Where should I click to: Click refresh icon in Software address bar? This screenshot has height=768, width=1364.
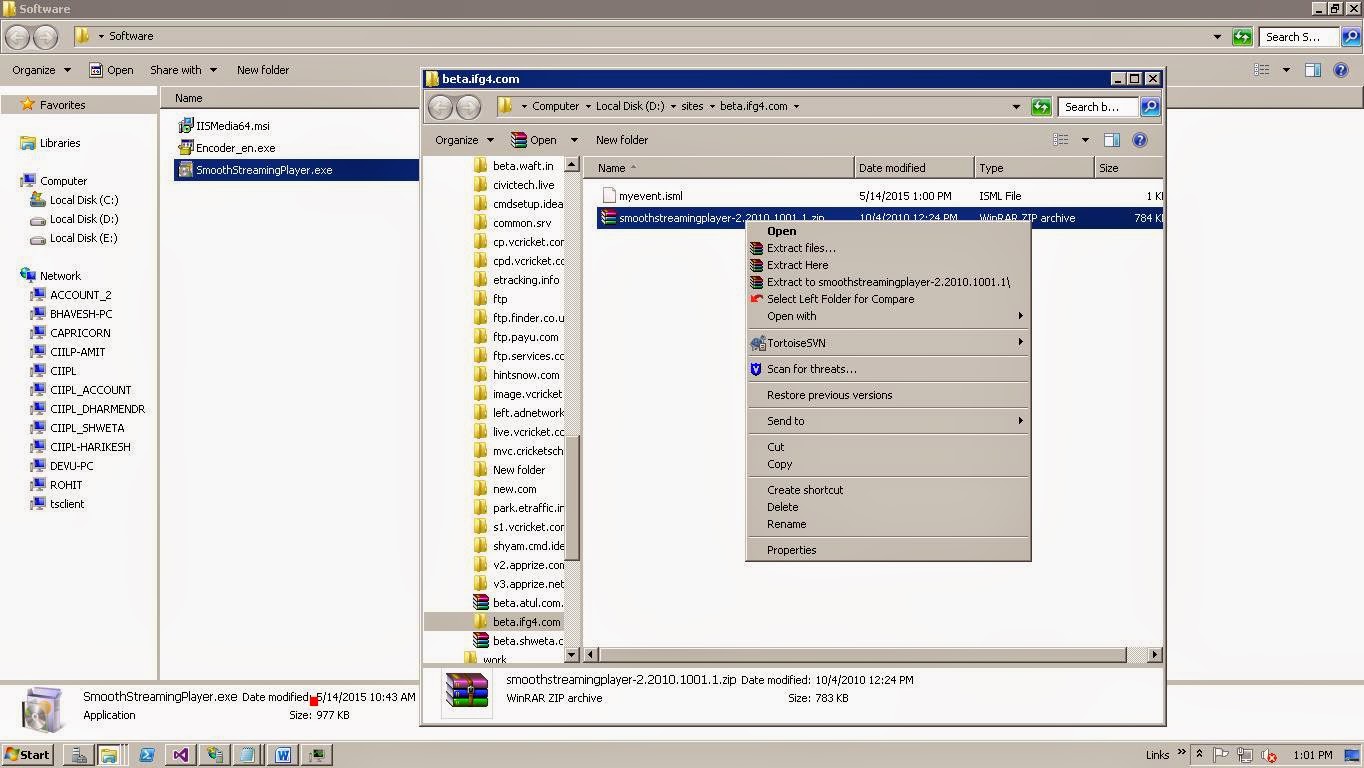pyautogui.click(x=1242, y=37)
